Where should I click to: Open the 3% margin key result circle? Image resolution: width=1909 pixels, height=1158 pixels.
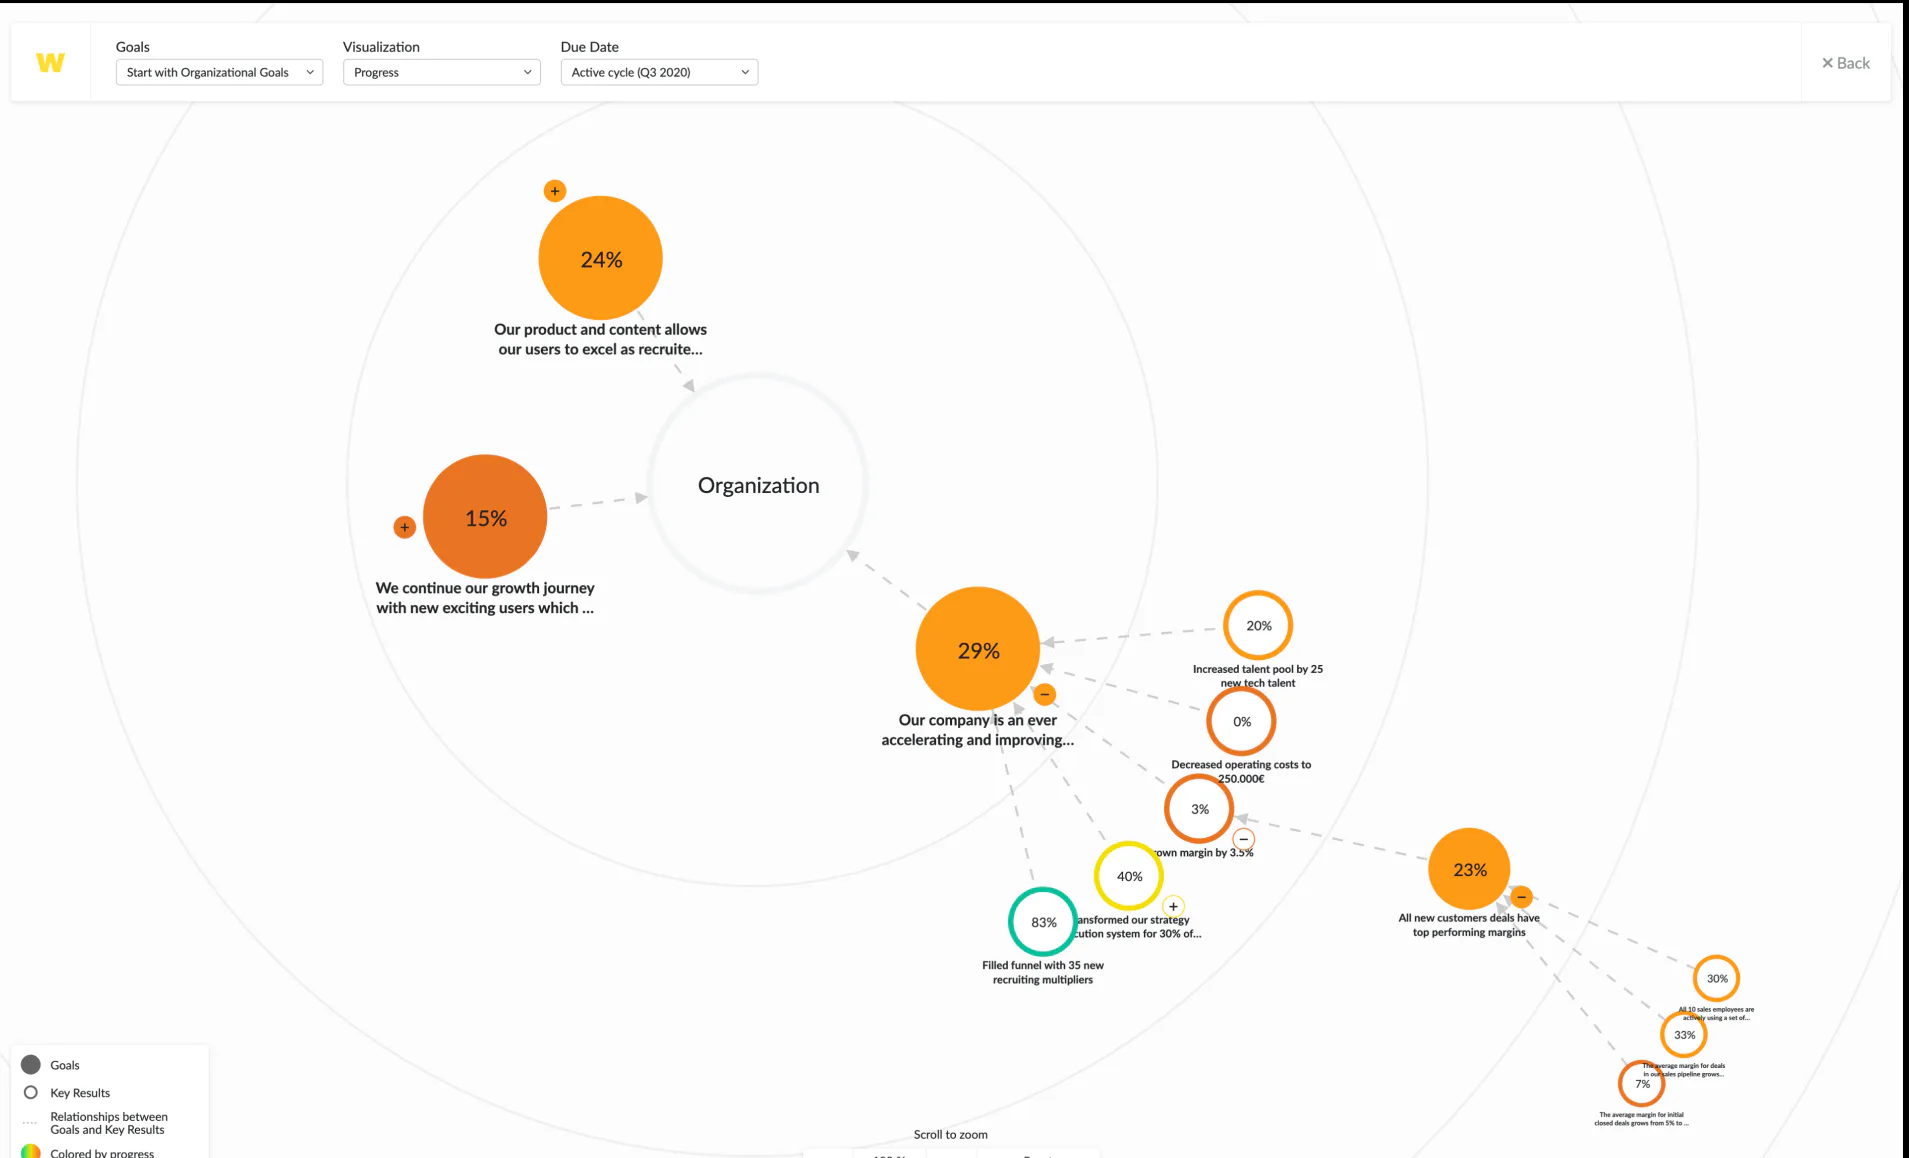(x=1199, y=809)
